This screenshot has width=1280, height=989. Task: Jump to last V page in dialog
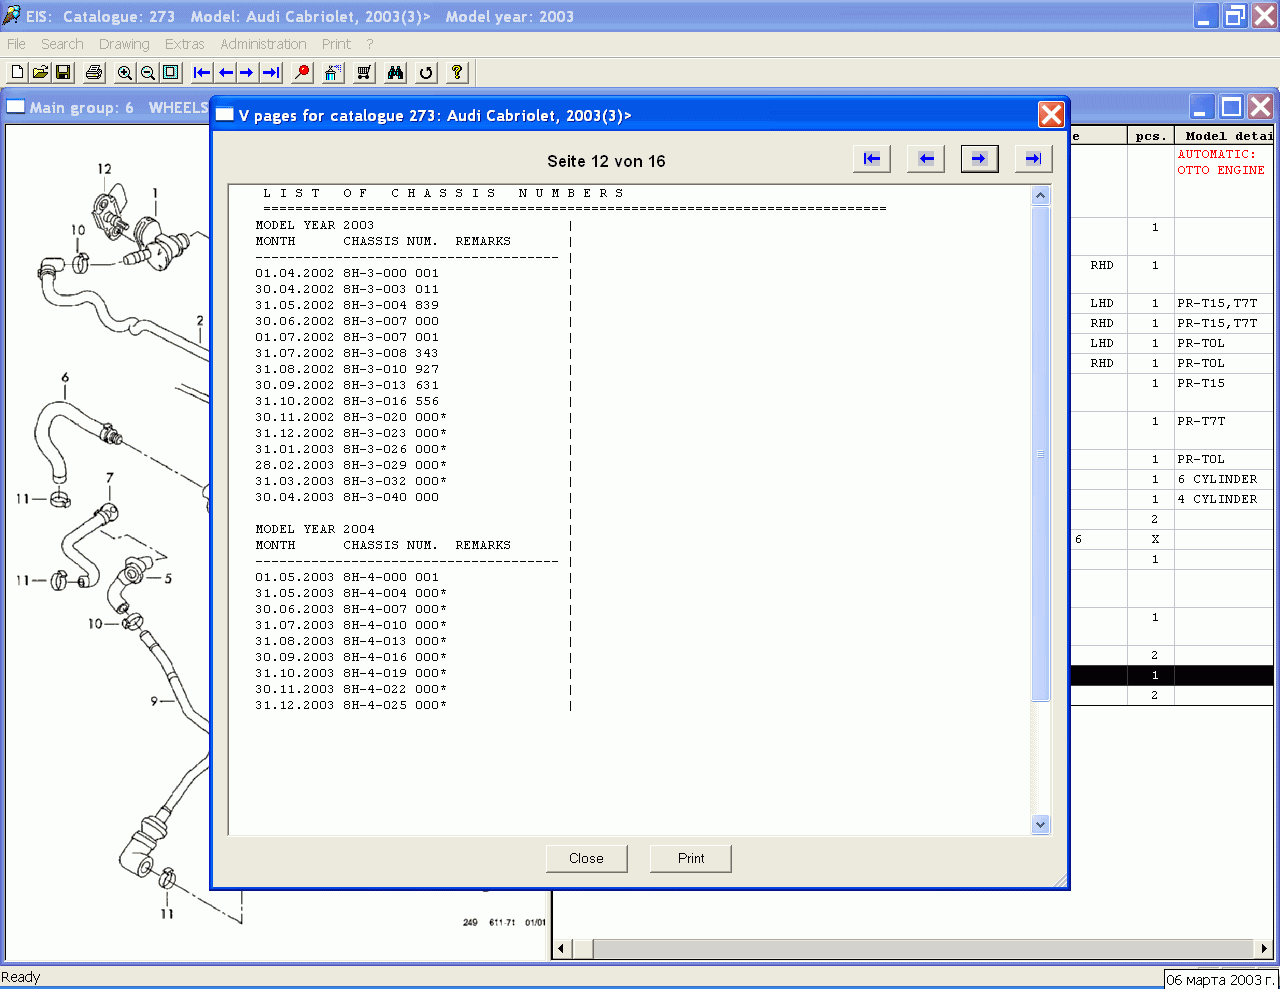tap(1034, 158)
